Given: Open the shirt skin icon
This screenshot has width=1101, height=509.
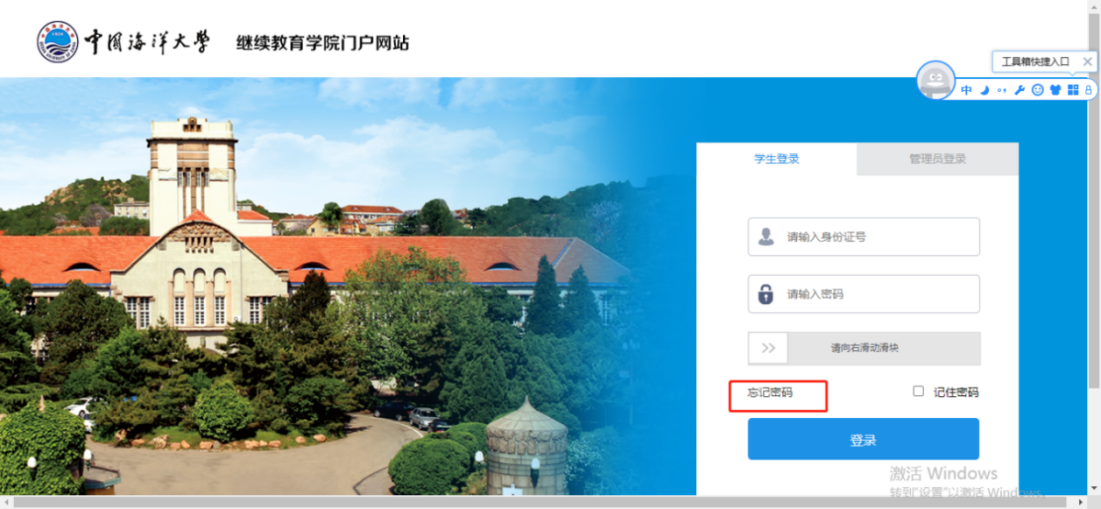Looking at the screenshot, I should click(1055, 90).
